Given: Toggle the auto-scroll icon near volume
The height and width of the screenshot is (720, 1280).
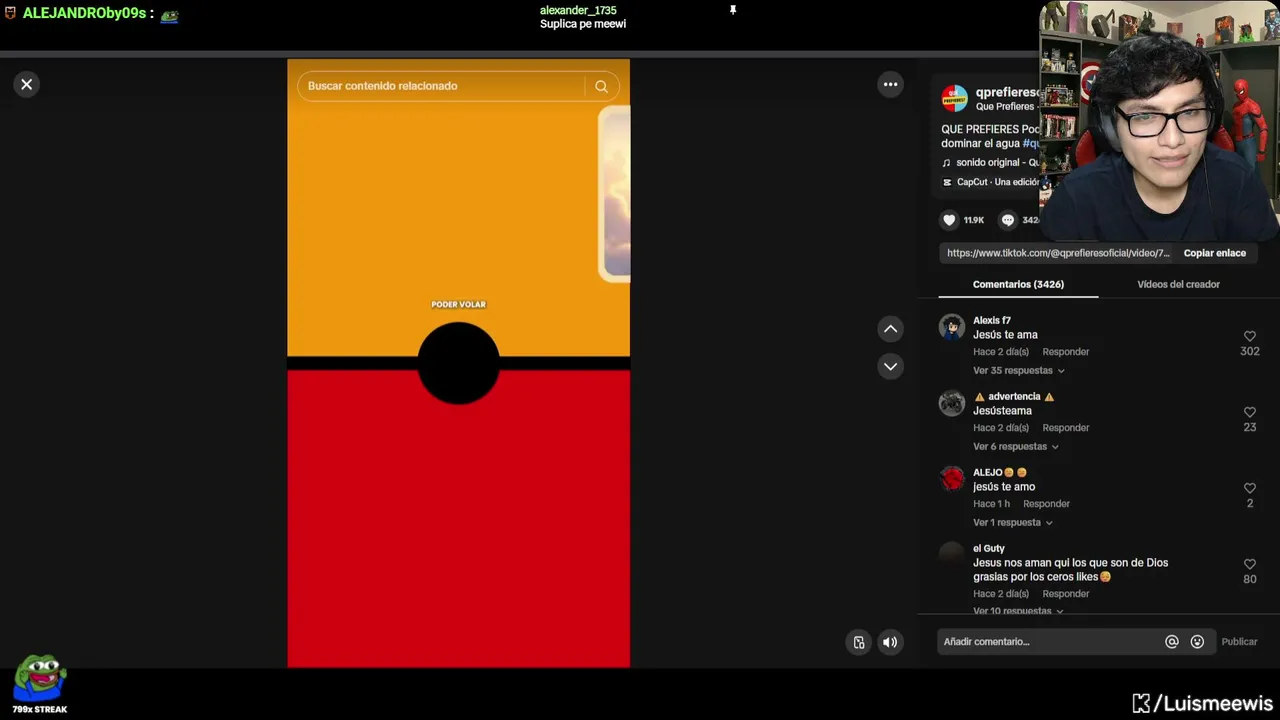Looking at the screenshot, I should click(858, 642).
